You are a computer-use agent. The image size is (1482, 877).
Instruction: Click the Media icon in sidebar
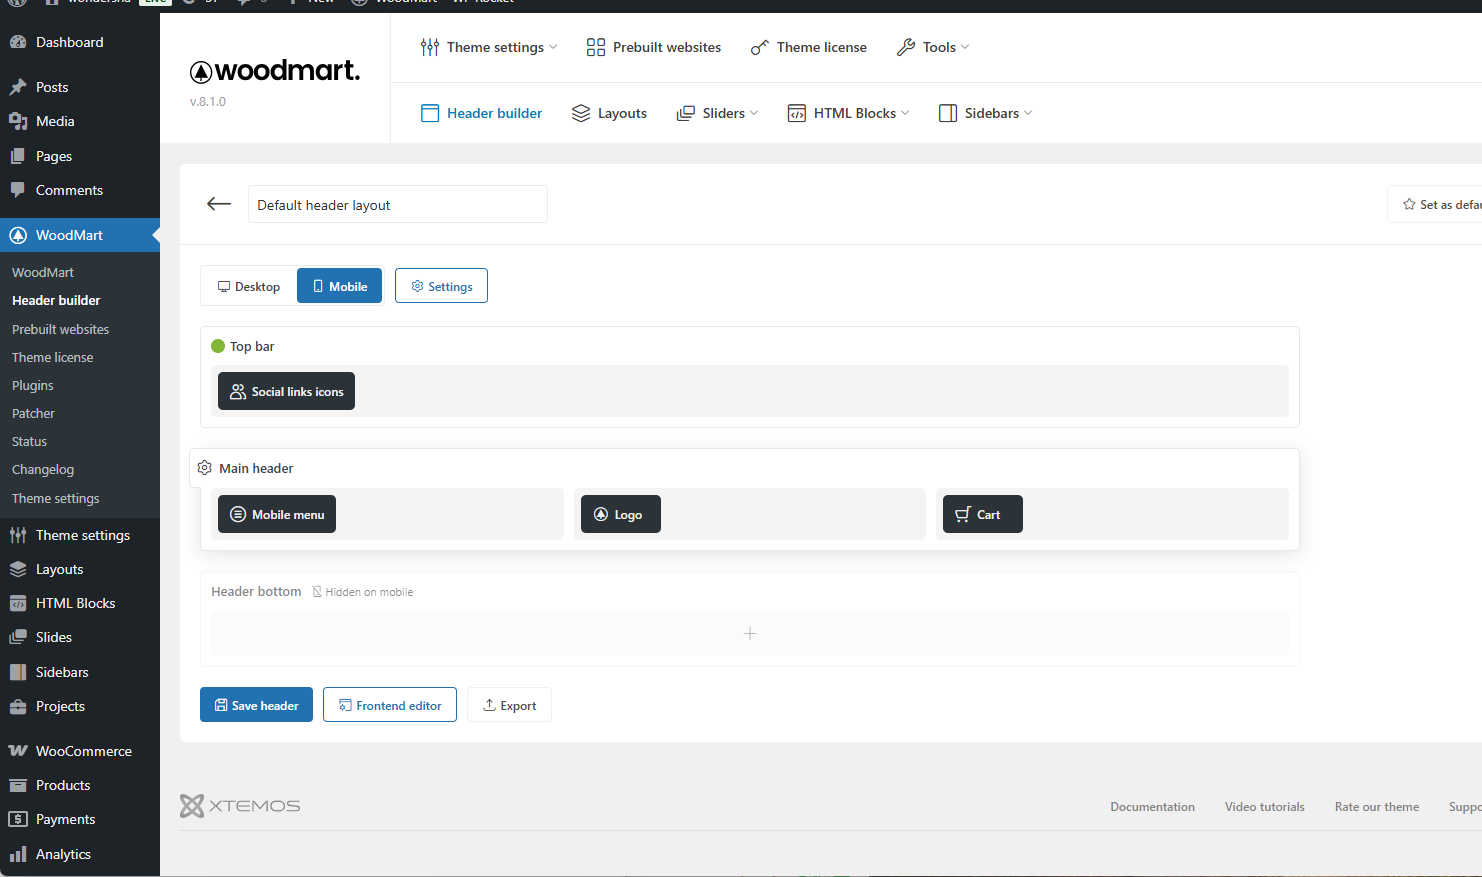[x=18, y=121]
